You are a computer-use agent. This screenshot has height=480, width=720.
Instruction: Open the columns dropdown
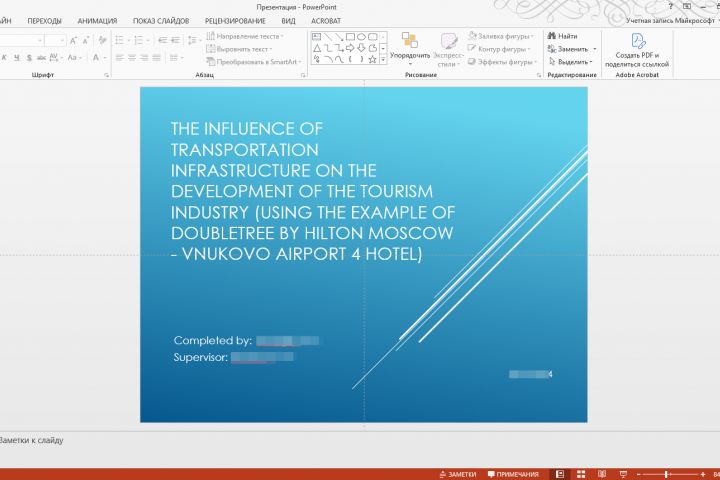(176, 57)
